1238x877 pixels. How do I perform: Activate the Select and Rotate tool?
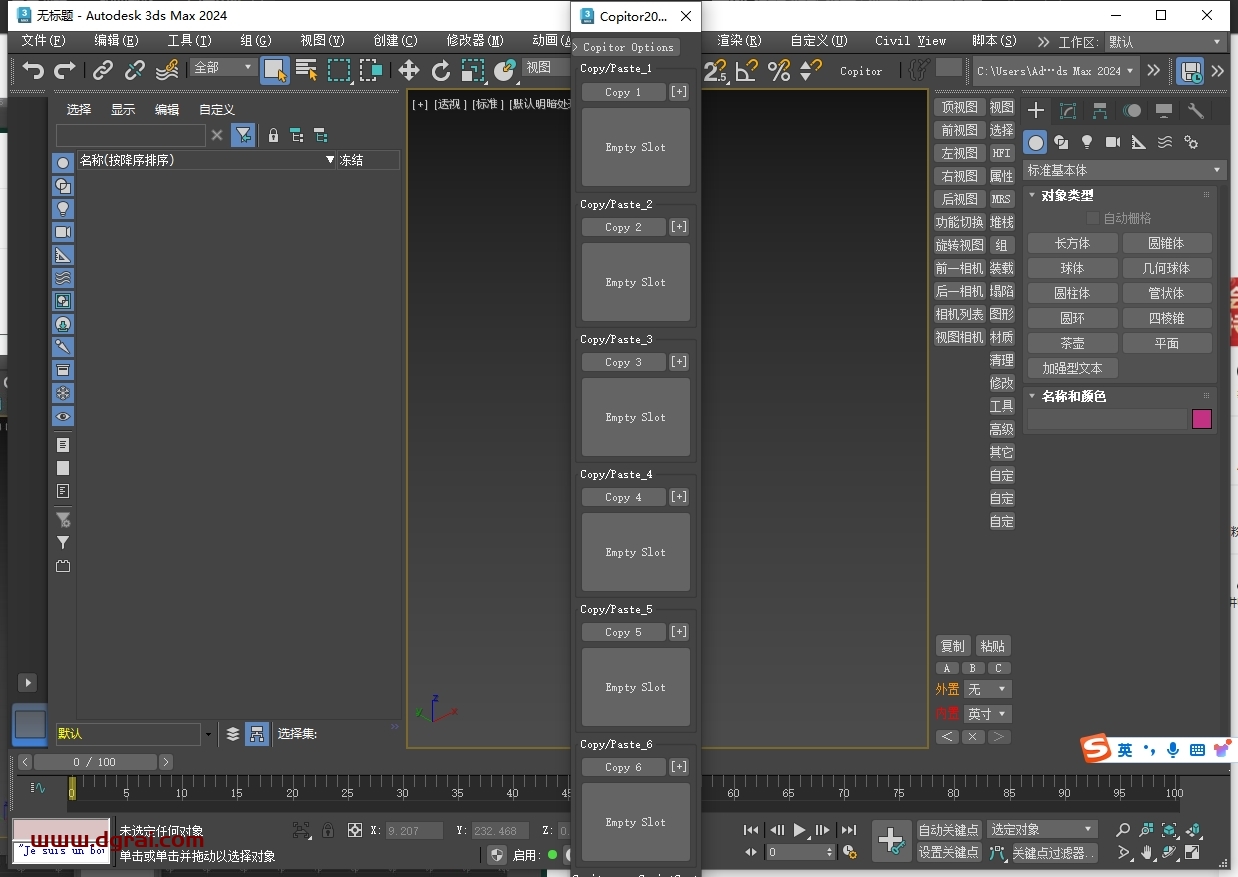coord(441,70)
